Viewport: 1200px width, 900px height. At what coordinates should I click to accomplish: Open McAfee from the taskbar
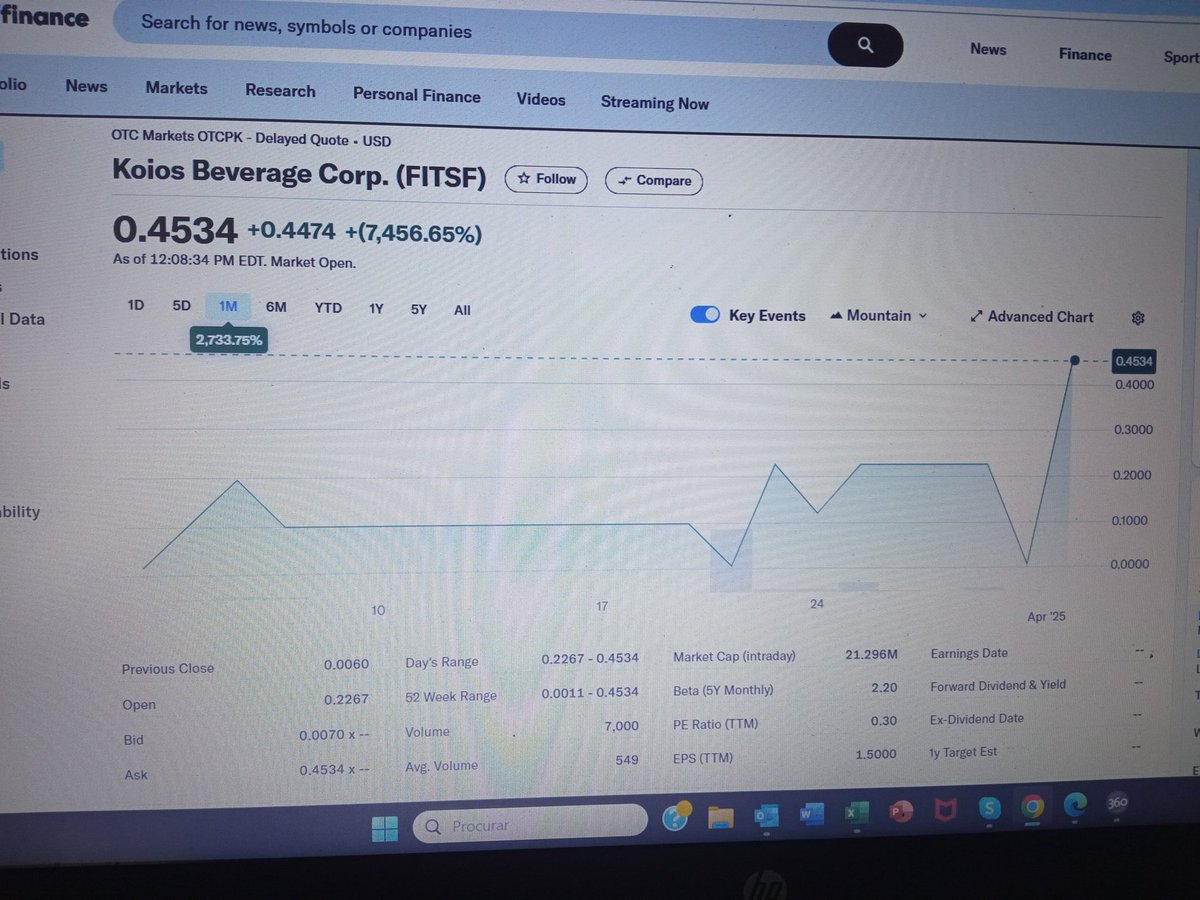(945, 811)
